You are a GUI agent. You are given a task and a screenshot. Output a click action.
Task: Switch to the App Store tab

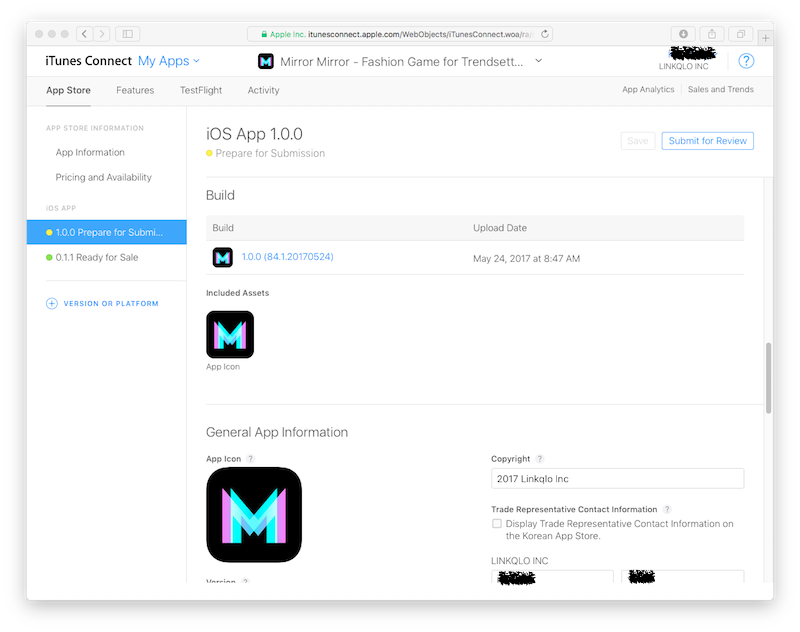pos(68,90)
